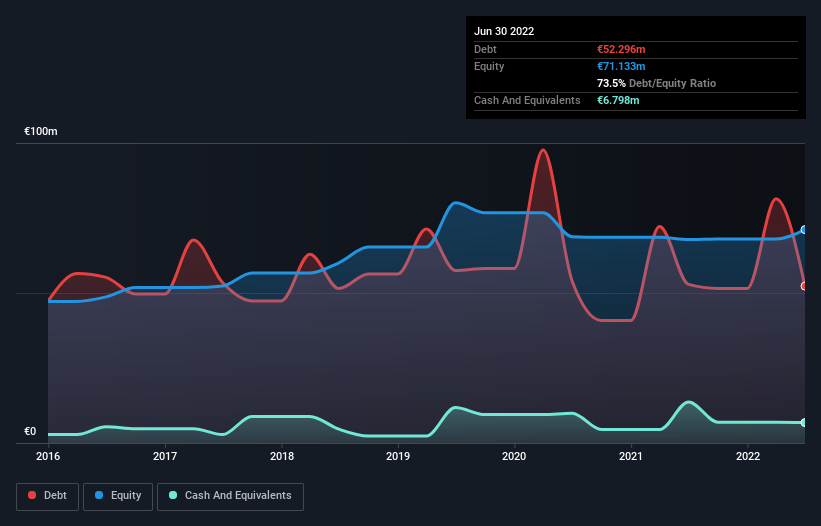Viewport: 821px width, 526px height.
Task: Click the €100m y-axis label
Action: pyautogui.click(x=40, y=131)
